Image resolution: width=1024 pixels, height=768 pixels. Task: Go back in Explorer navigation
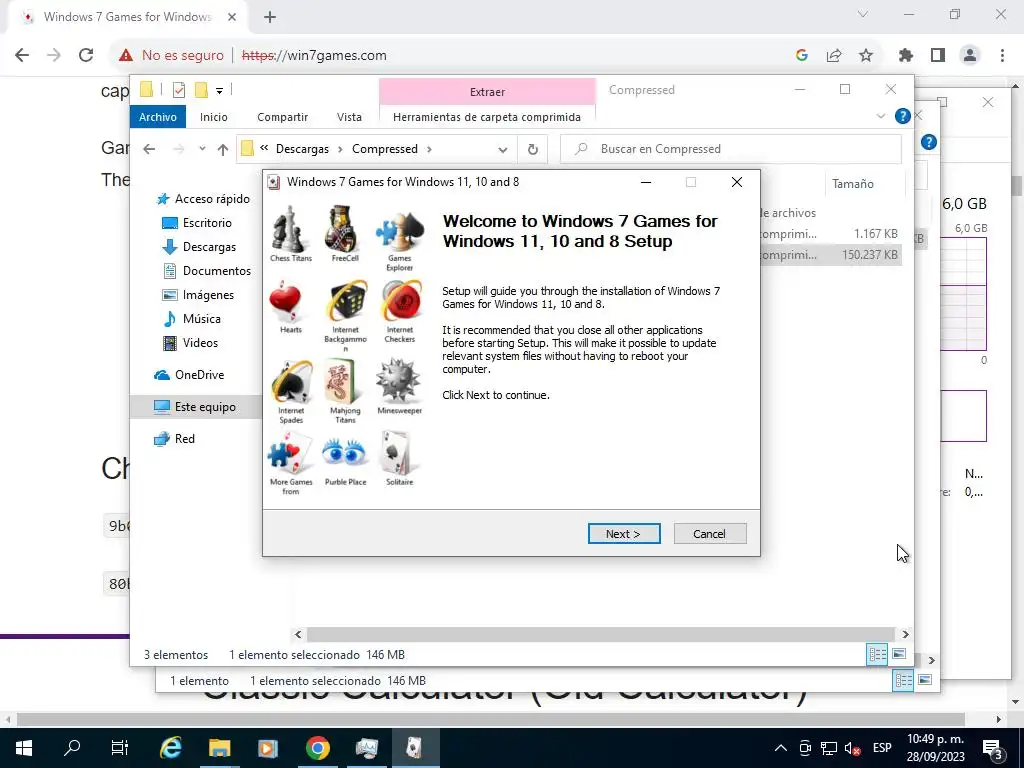[149, 149]
